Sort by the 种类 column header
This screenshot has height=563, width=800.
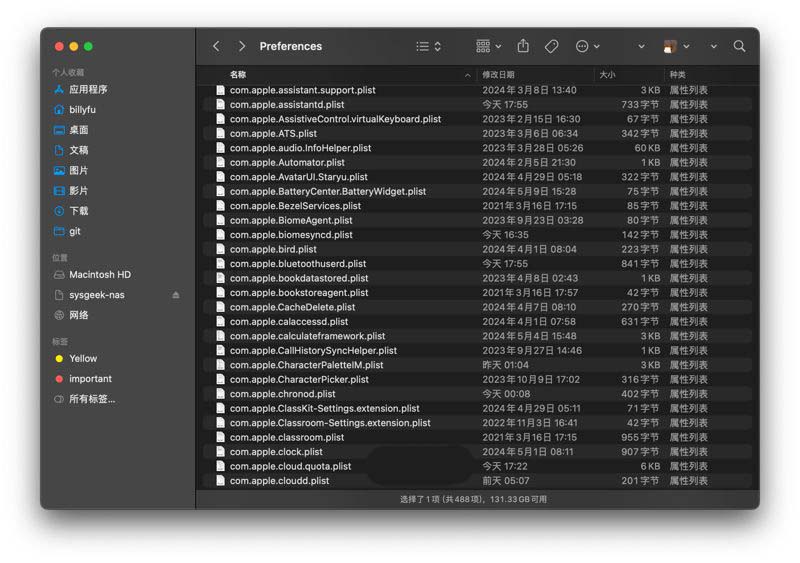tap(678, 75)
